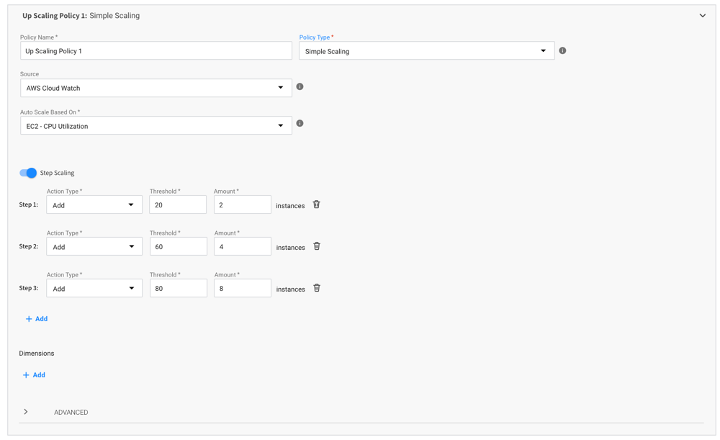
Task: Open the AWS Cloud Watch source dropdown
Action: point(155,88)
